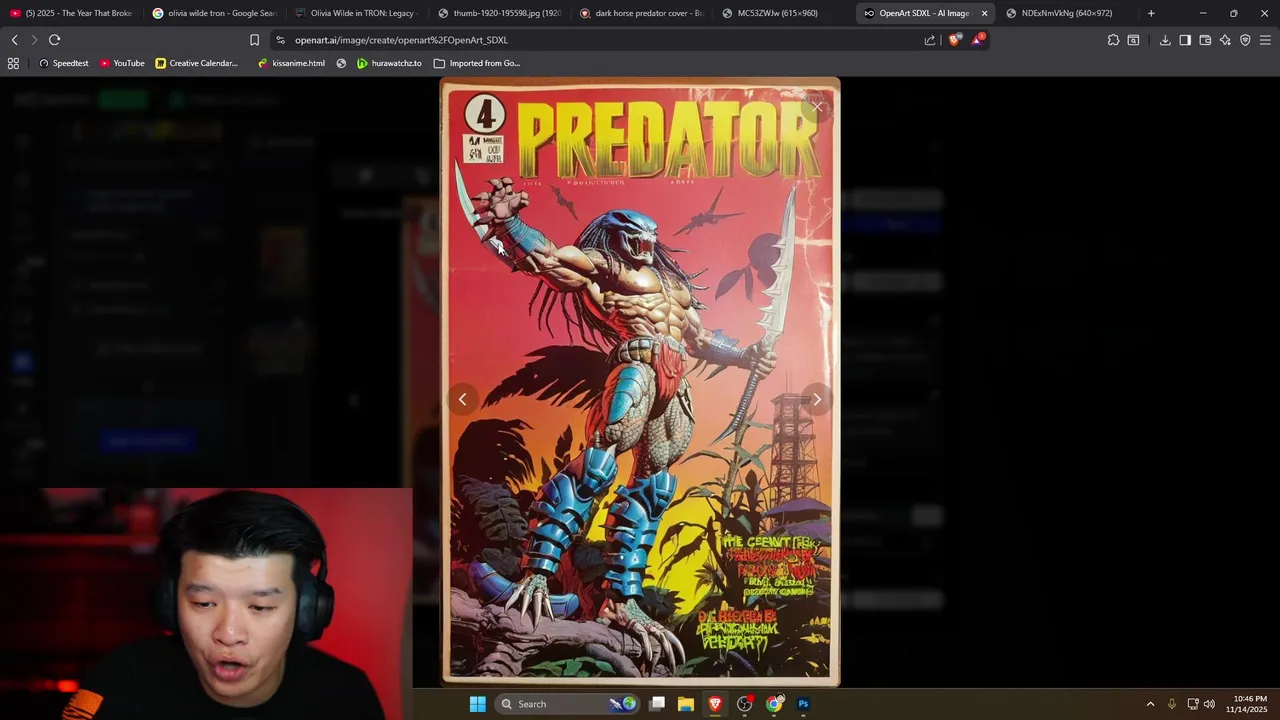Open the volume speaker tray icon
Screen dimensions: 1280x720
pos(1209,704)
